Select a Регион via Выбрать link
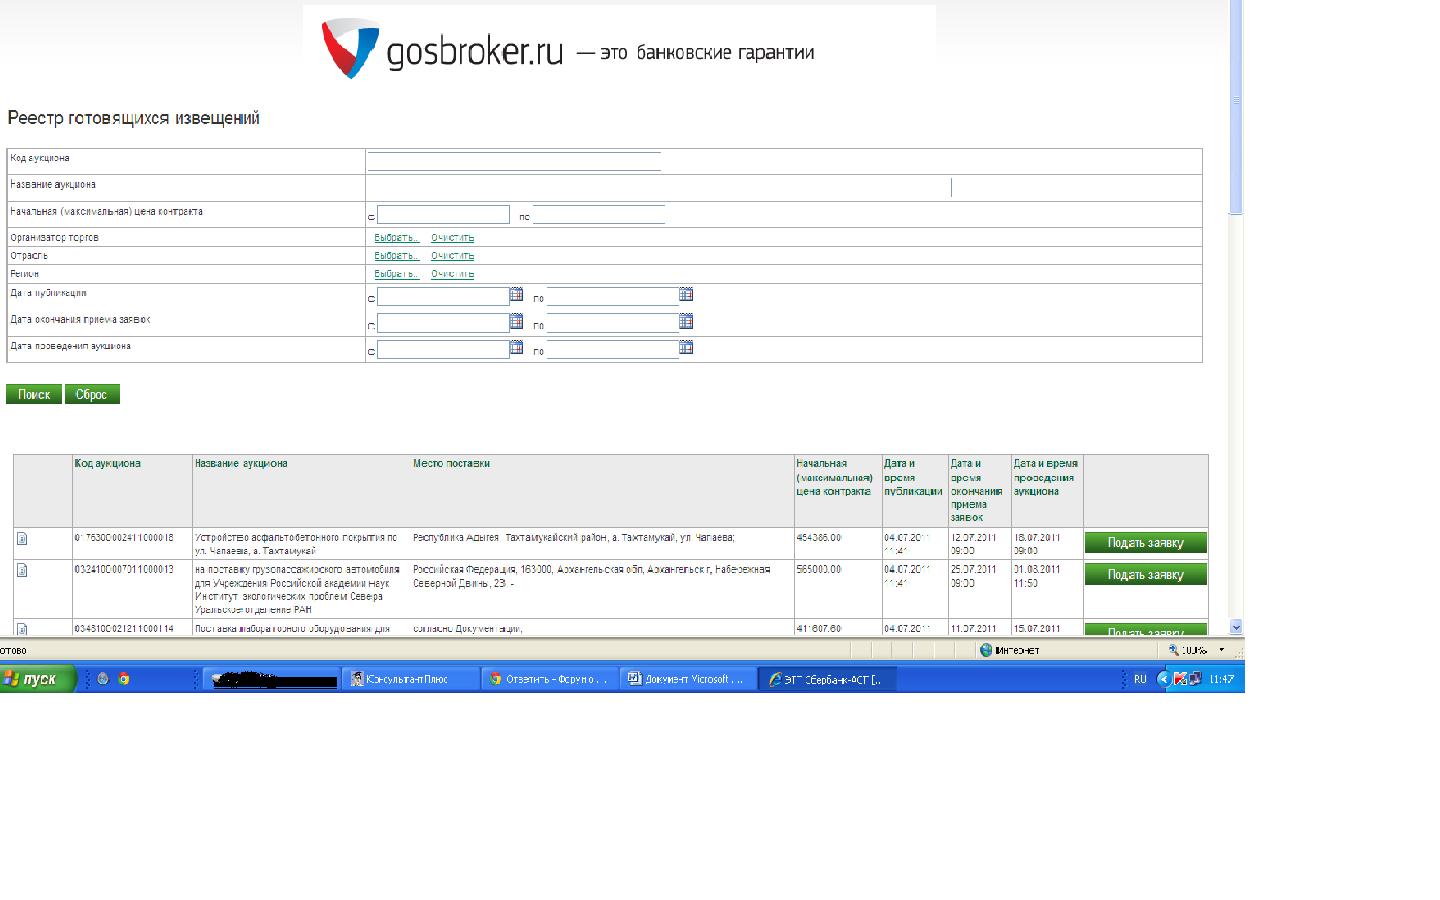The height and width of the screenshot is (900, 1440). pos(396,274)
